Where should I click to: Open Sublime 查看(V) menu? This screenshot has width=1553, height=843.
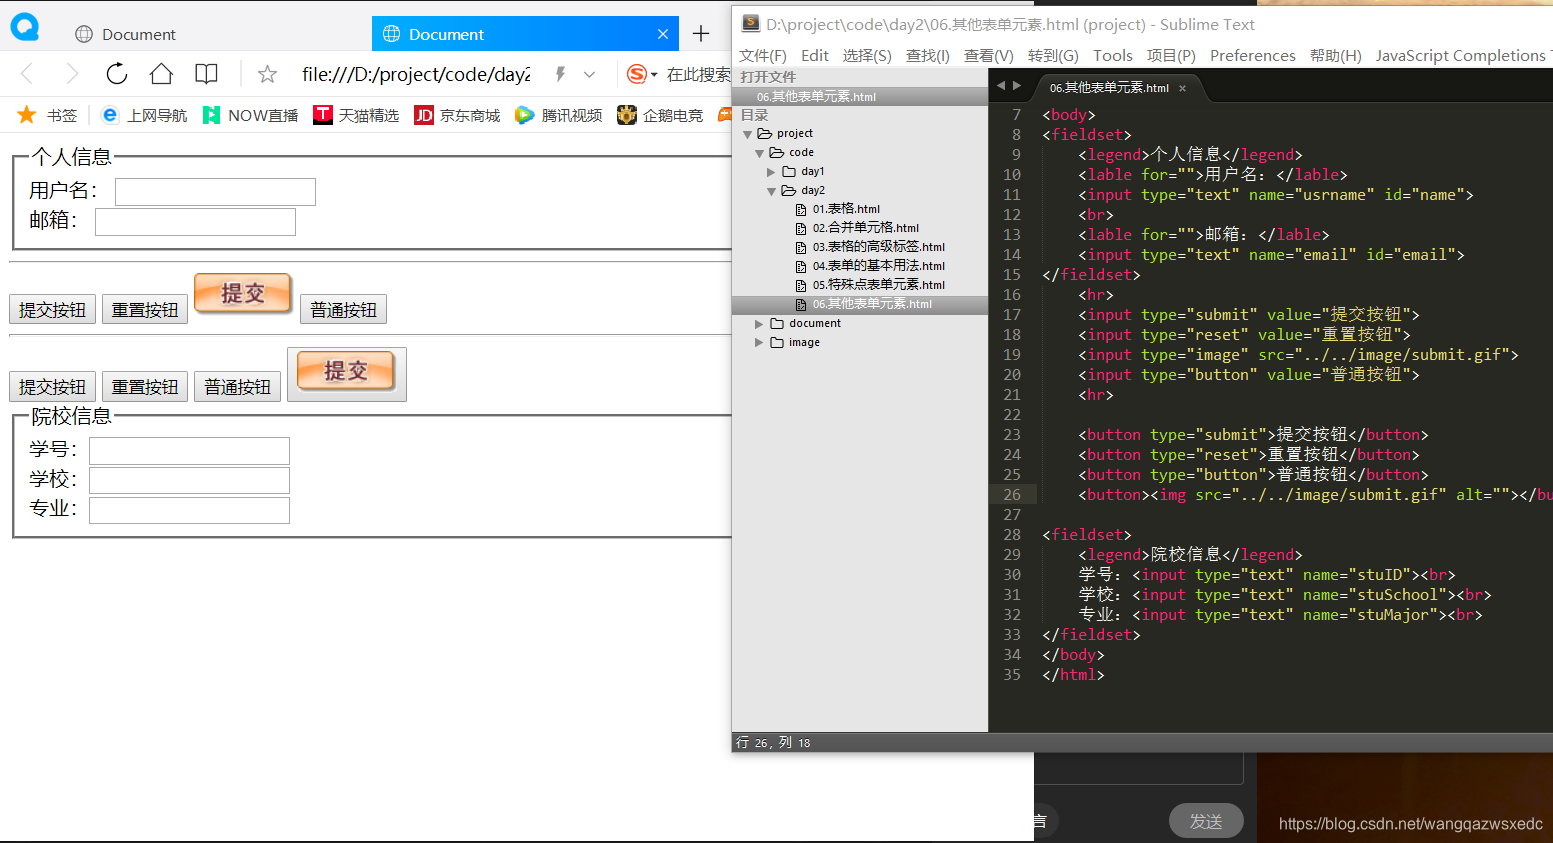(989, 55)
